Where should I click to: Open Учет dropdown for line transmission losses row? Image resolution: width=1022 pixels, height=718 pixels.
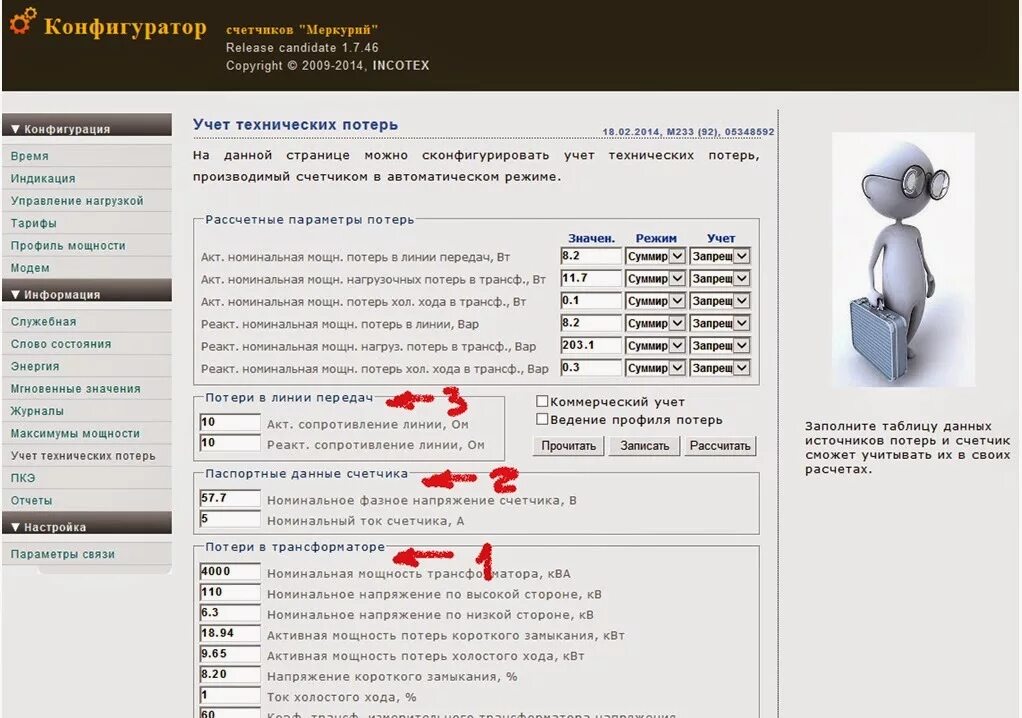(x=720, y=256)
